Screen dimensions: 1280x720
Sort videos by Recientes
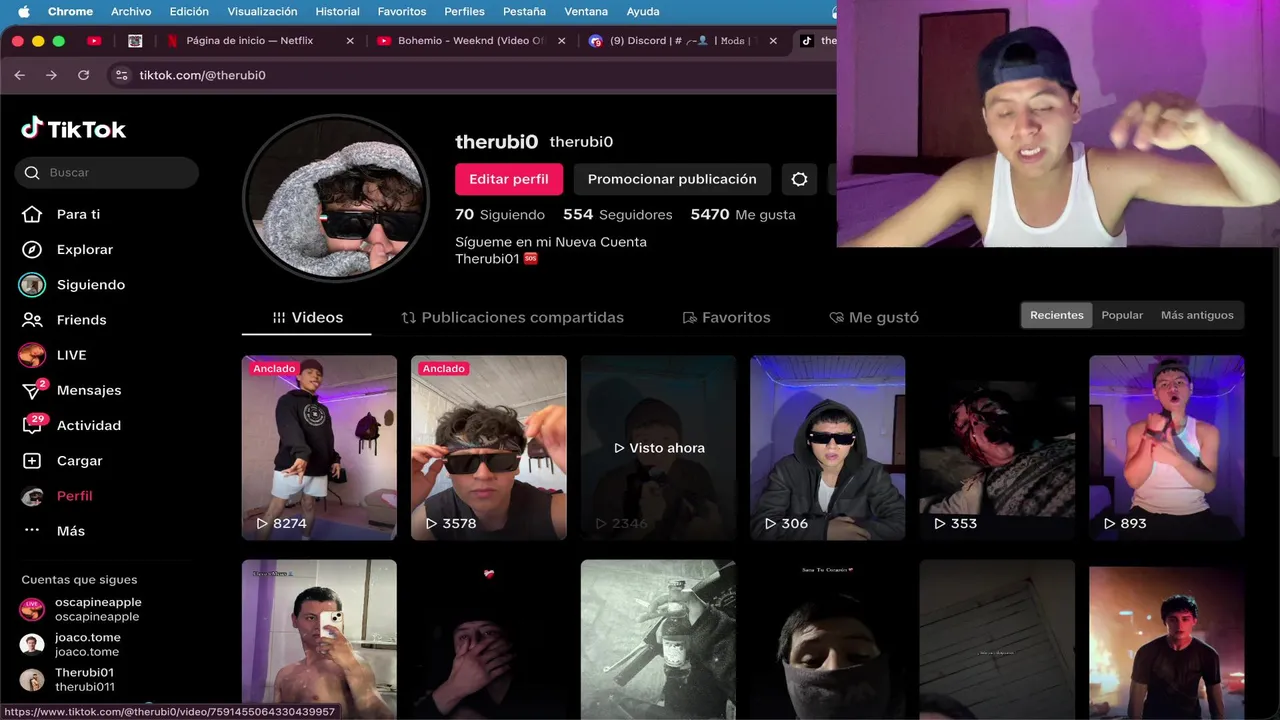pyautogui.click(x=1057, y=315)
